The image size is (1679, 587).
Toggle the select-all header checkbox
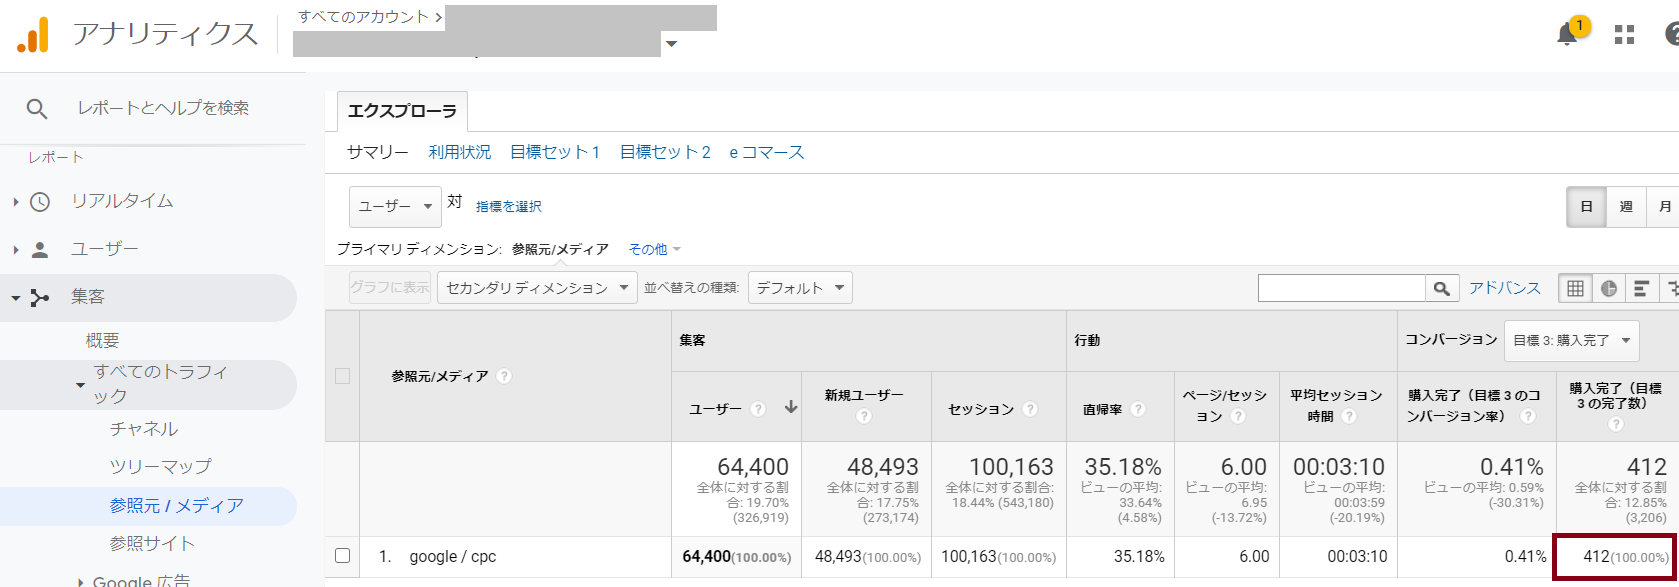tap(342, 376)
